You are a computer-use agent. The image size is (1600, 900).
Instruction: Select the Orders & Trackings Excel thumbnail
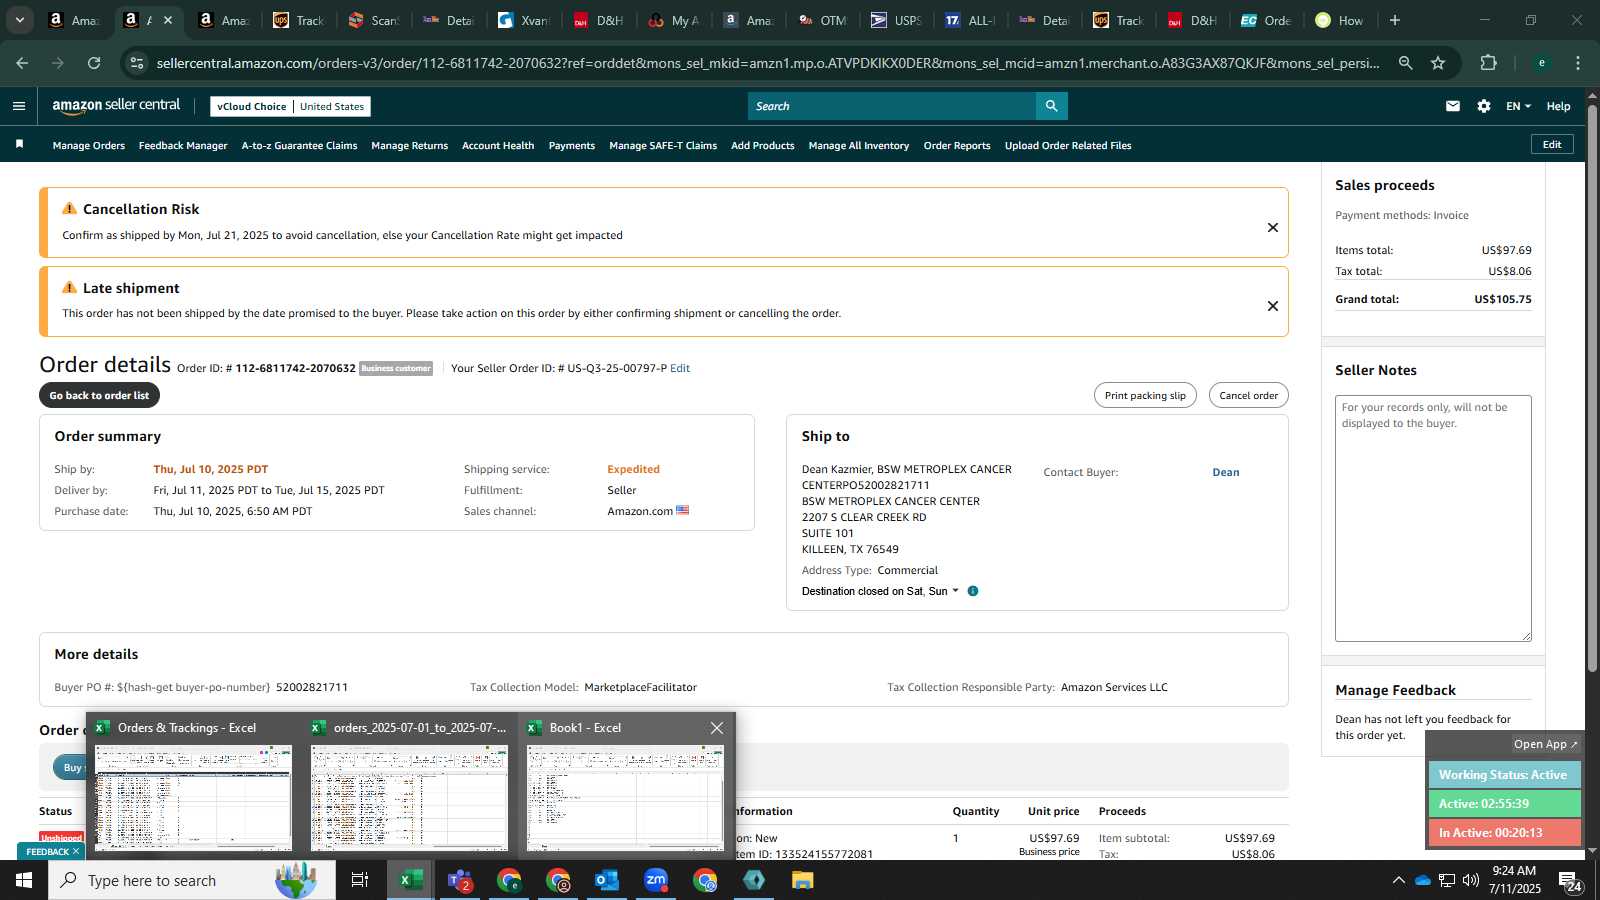(193, 786)
